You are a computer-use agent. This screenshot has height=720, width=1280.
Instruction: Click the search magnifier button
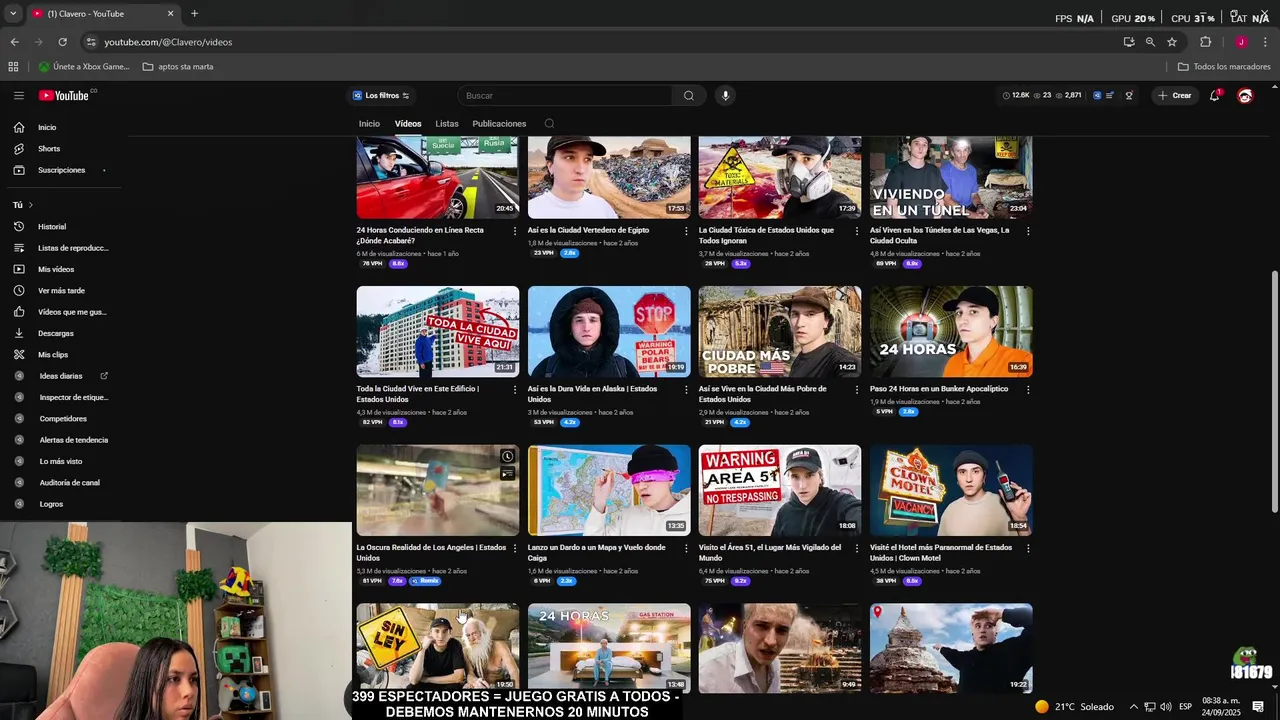click(688, 95)
